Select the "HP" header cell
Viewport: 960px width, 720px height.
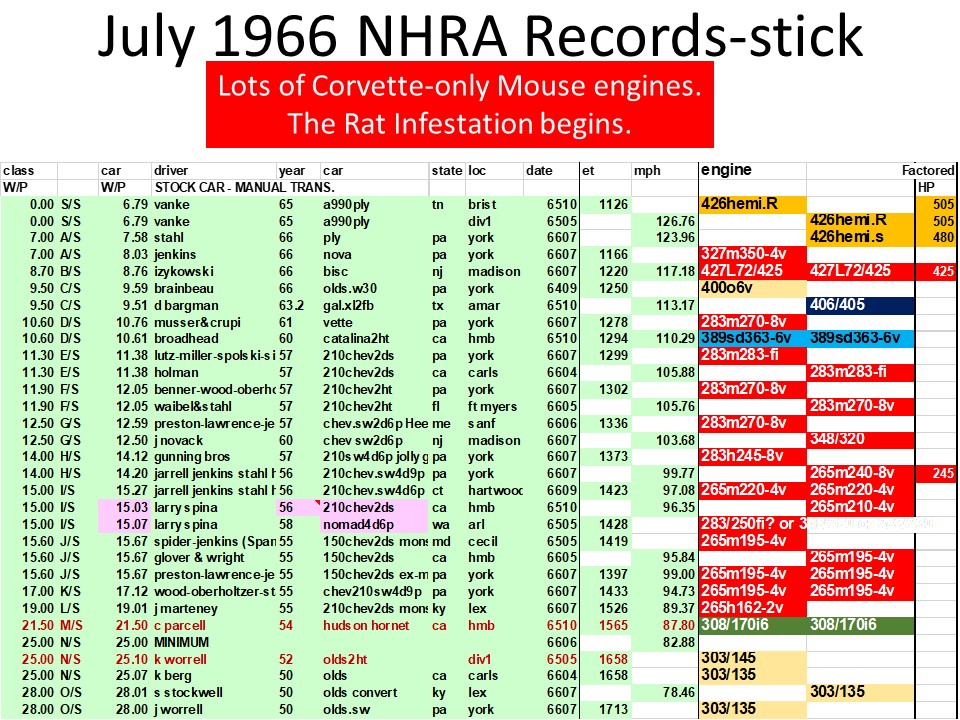pyautogui.click(x=926, y=187)
